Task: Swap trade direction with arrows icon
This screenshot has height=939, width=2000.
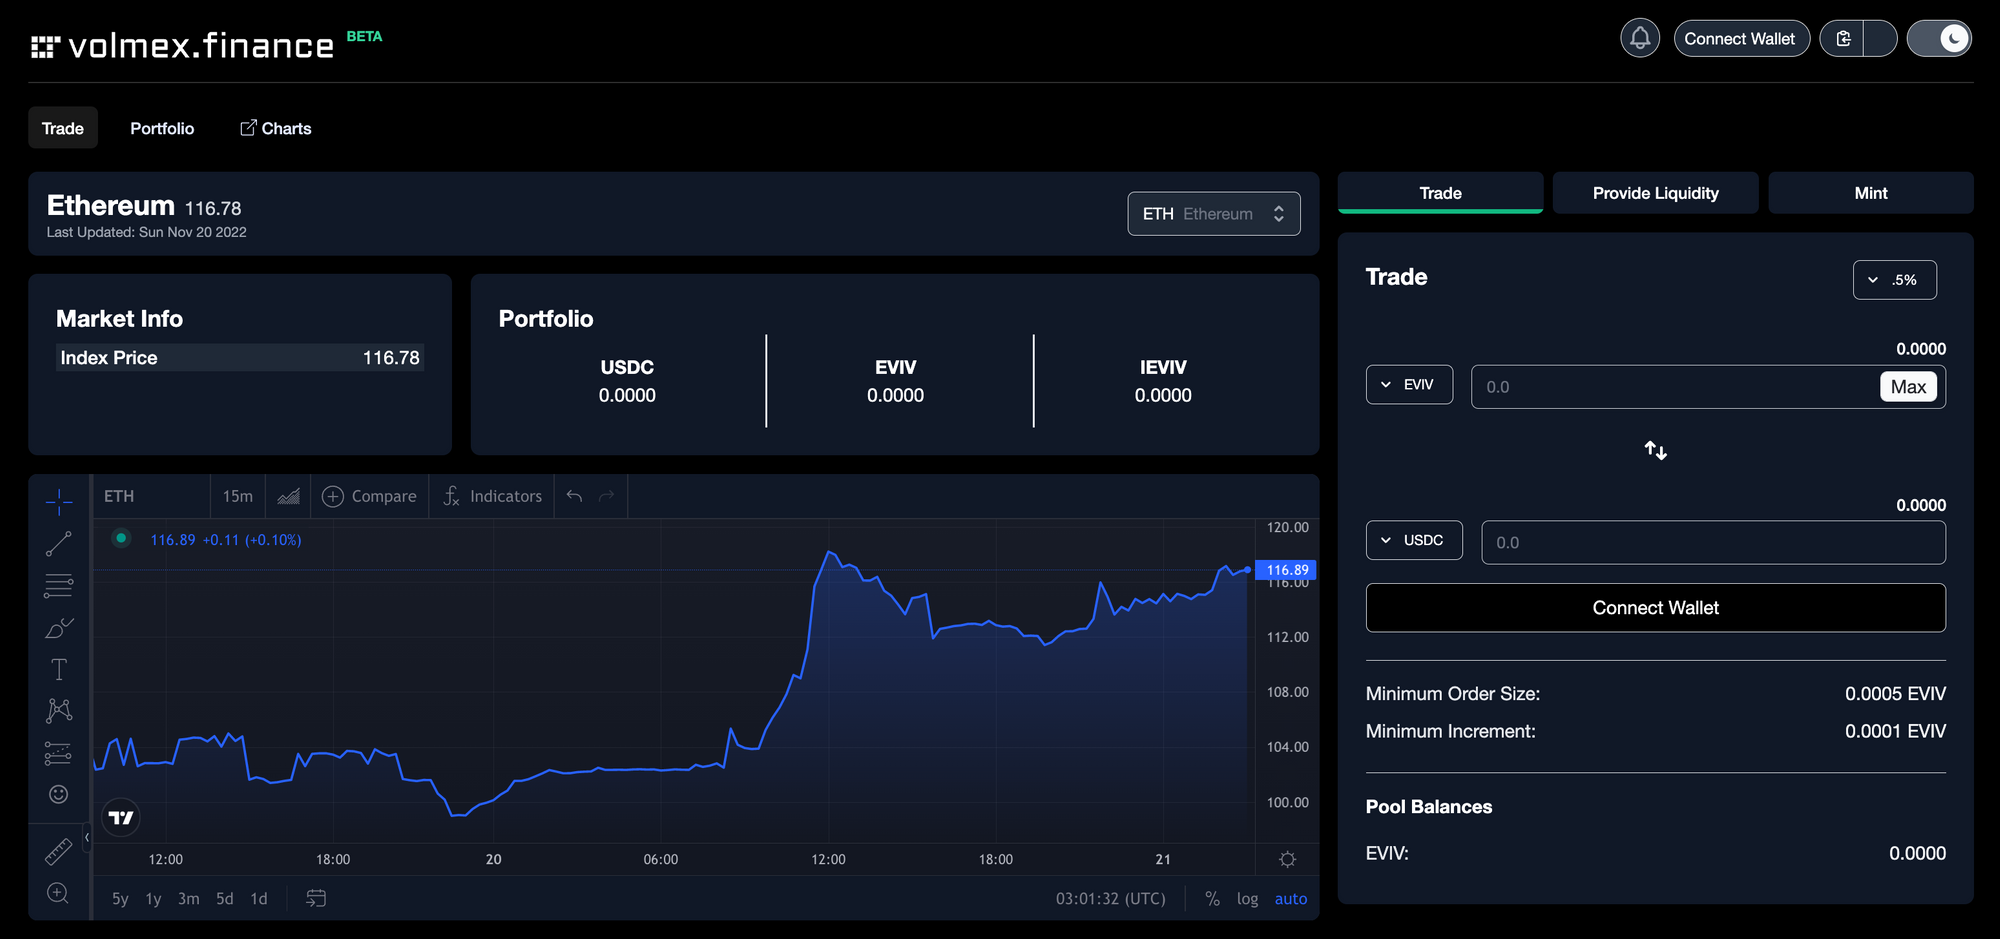Action: [1656, 451]
